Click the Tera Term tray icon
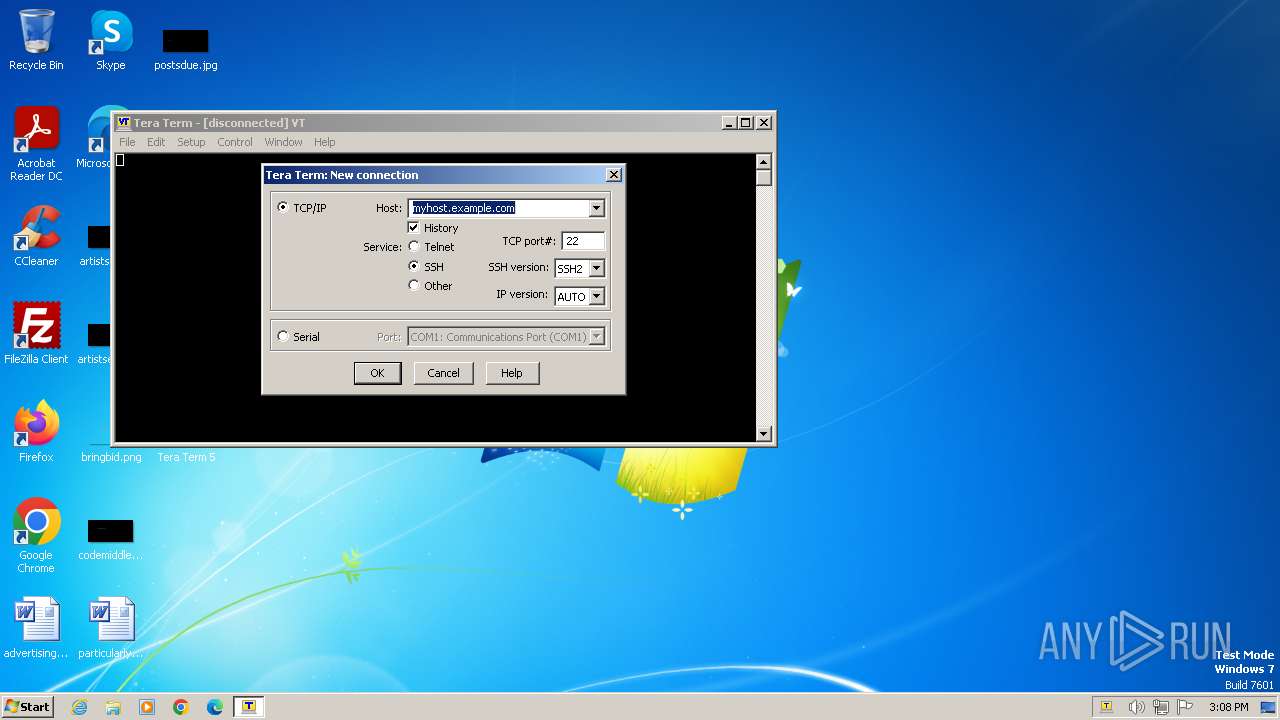Screen dimensions: 1280x720 pyautogui.click(x=1106, y=707)
